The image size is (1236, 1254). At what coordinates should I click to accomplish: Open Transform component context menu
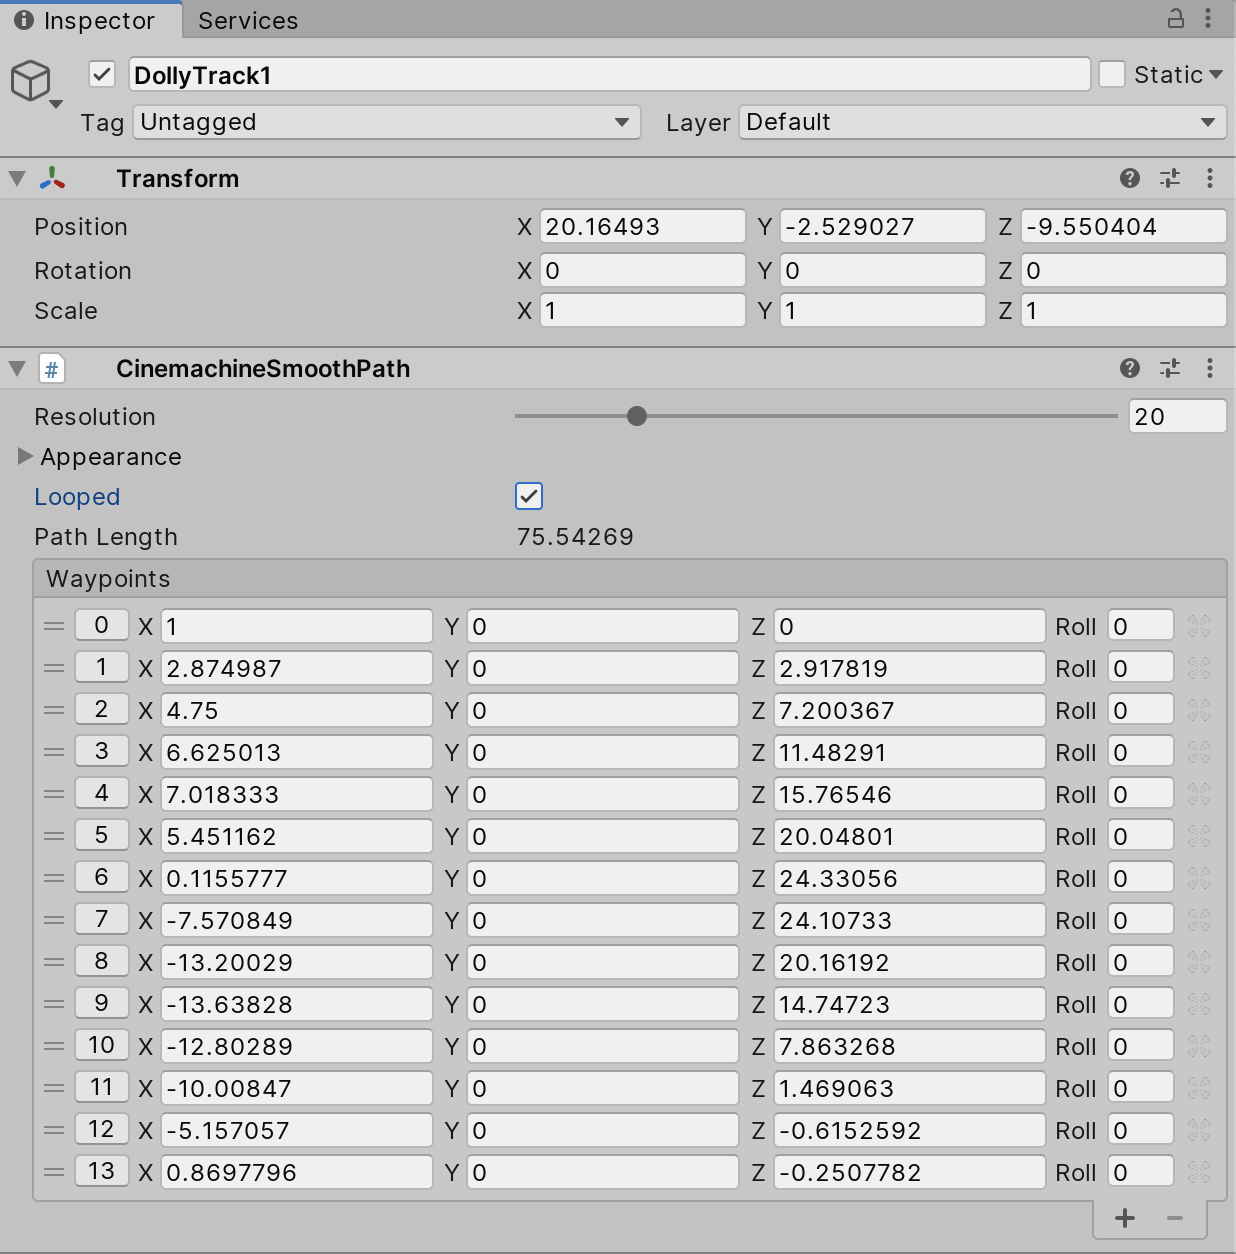[1210, 178]
